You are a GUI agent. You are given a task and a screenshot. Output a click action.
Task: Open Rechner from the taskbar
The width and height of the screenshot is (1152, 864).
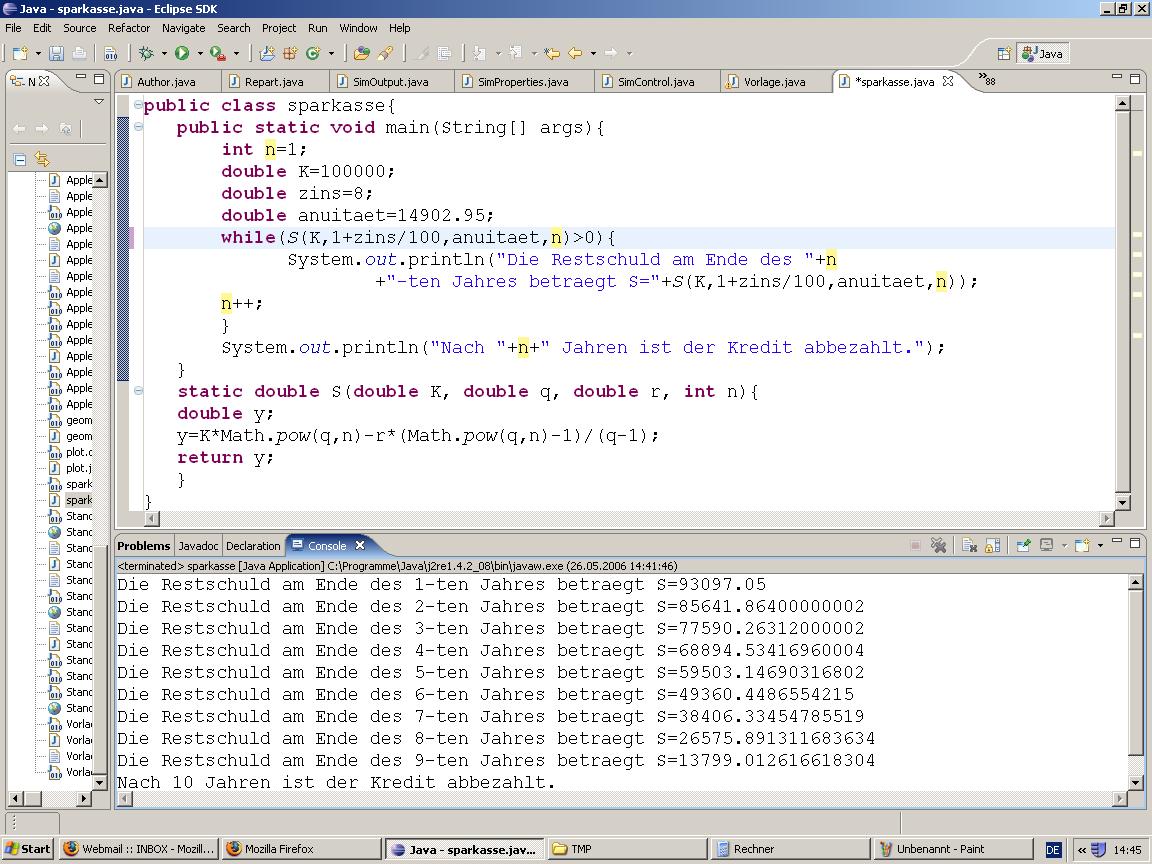753,849
